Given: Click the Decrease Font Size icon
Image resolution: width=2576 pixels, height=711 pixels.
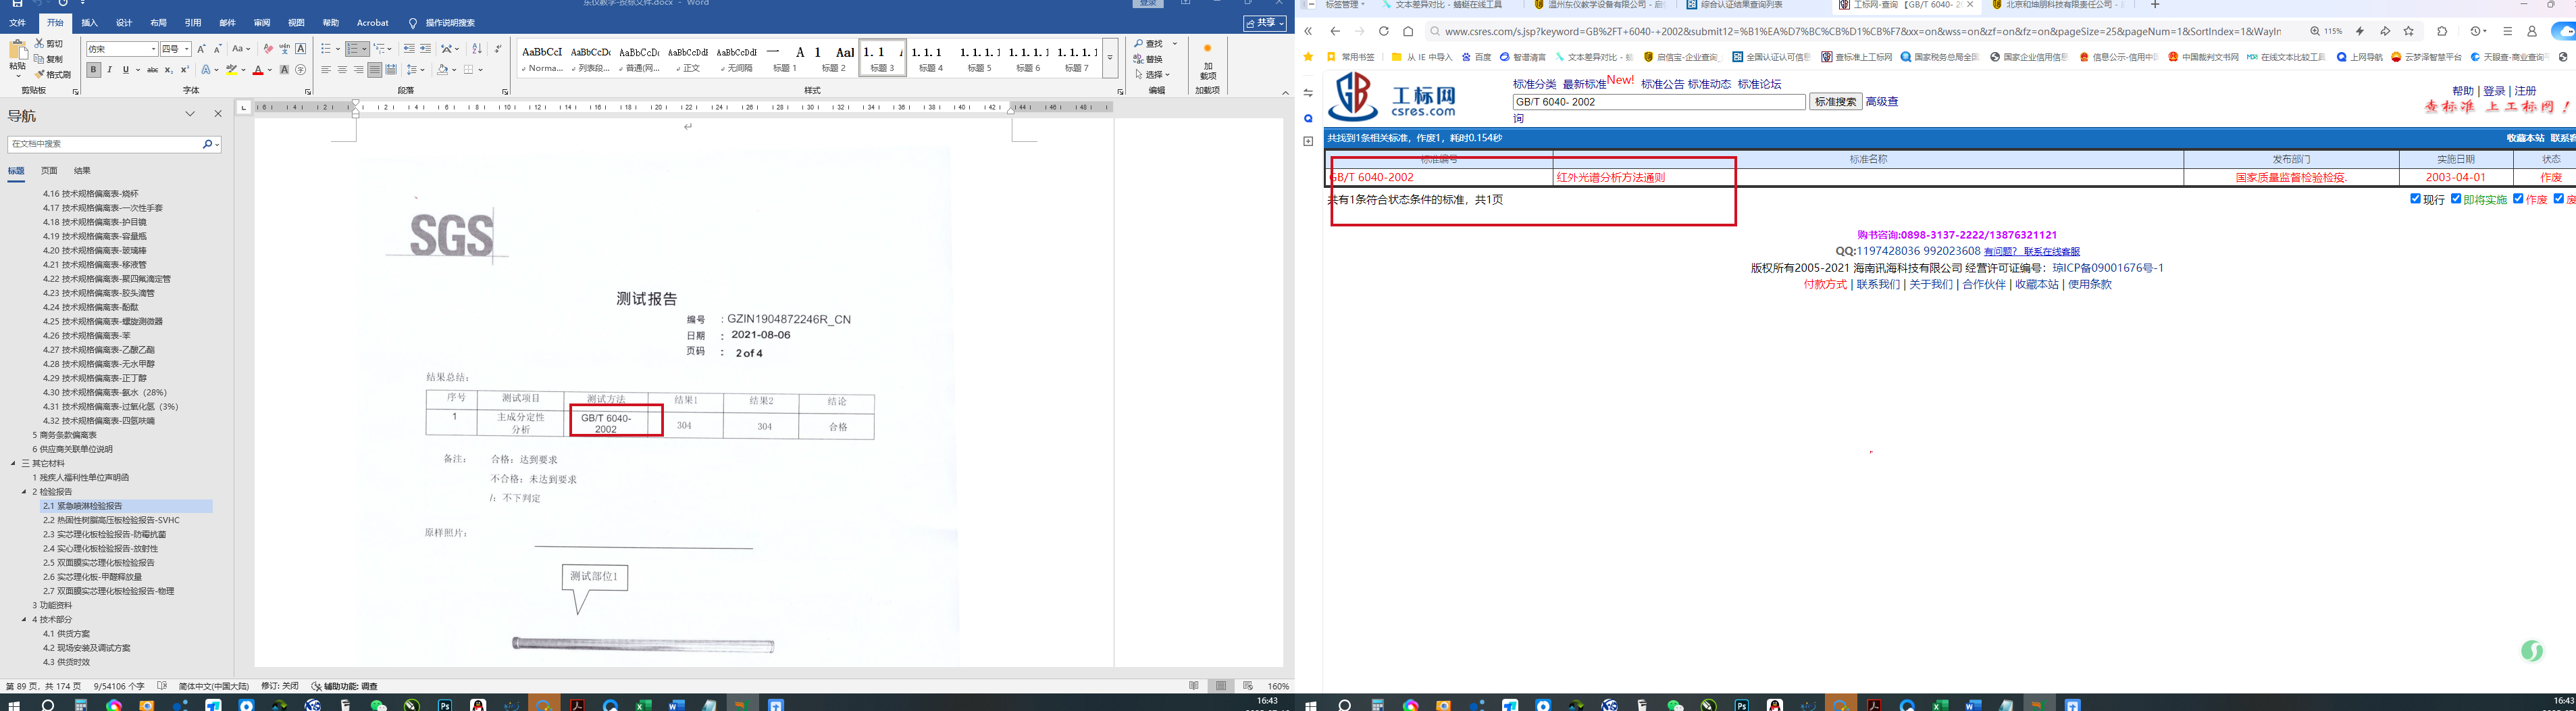Looking at the screenshot, I should coord(217,49).
